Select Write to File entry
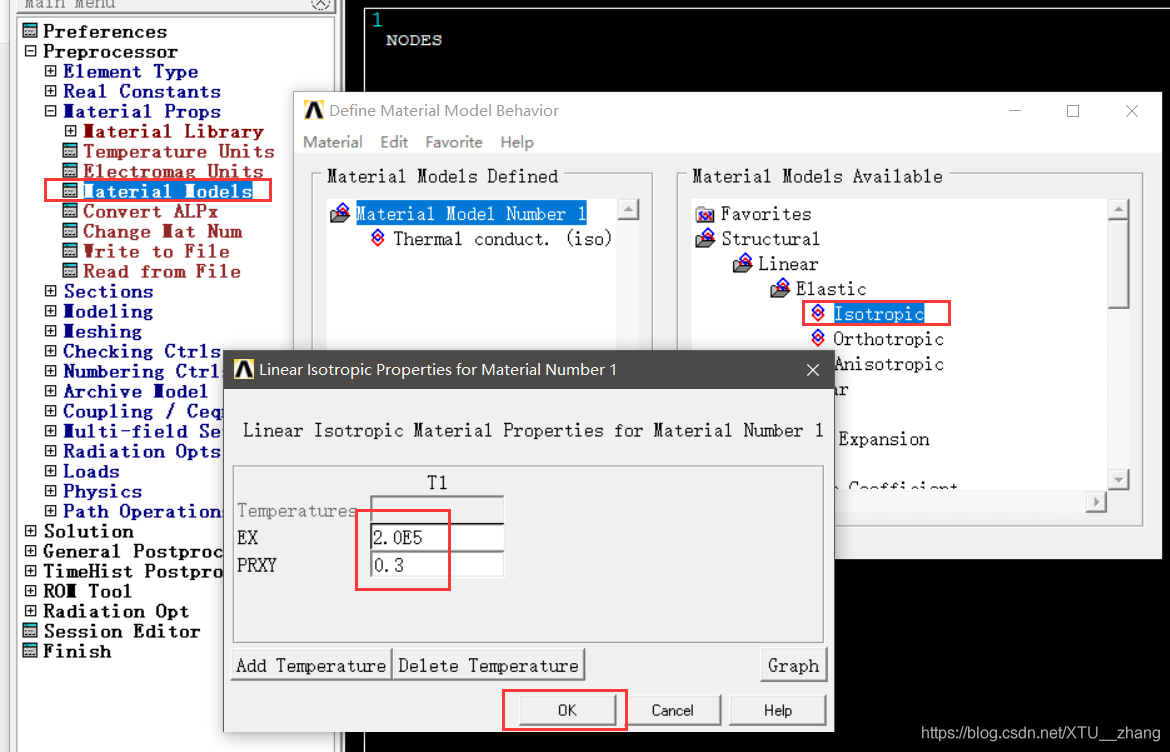 (x=156, y=251)
